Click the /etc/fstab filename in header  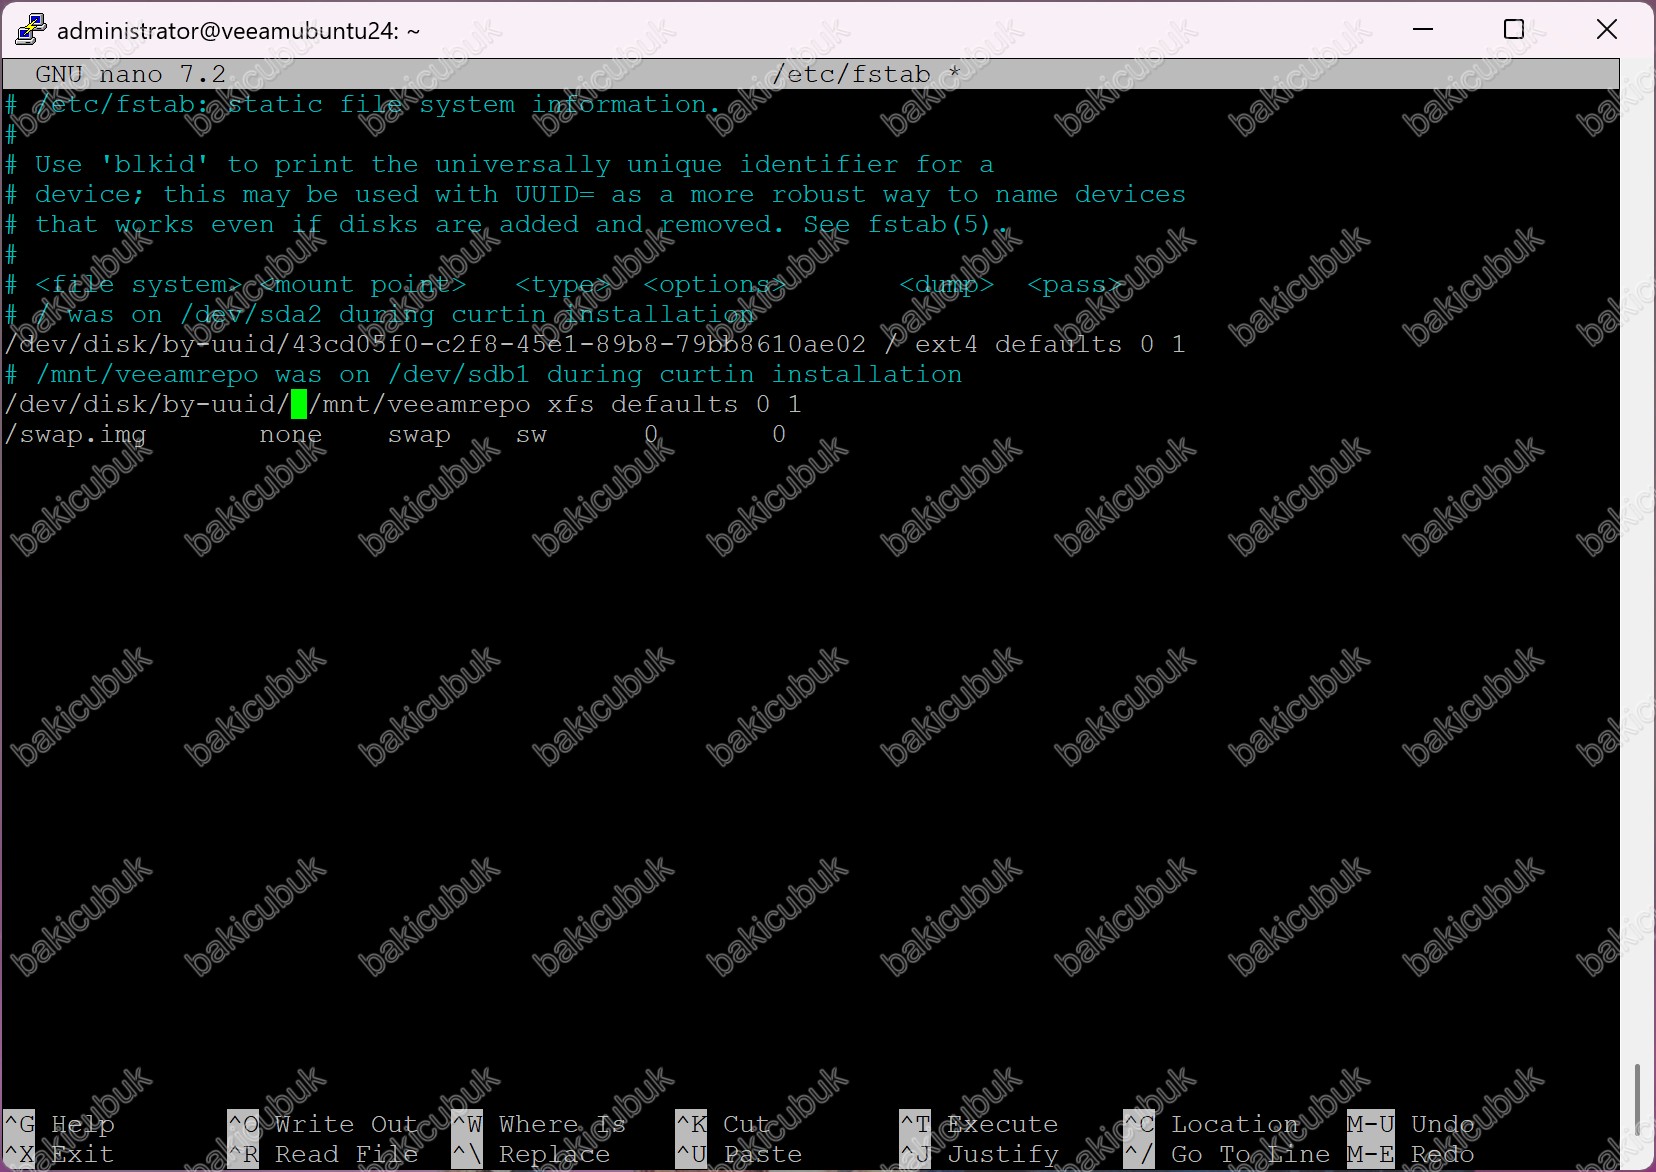pos(851,74)
